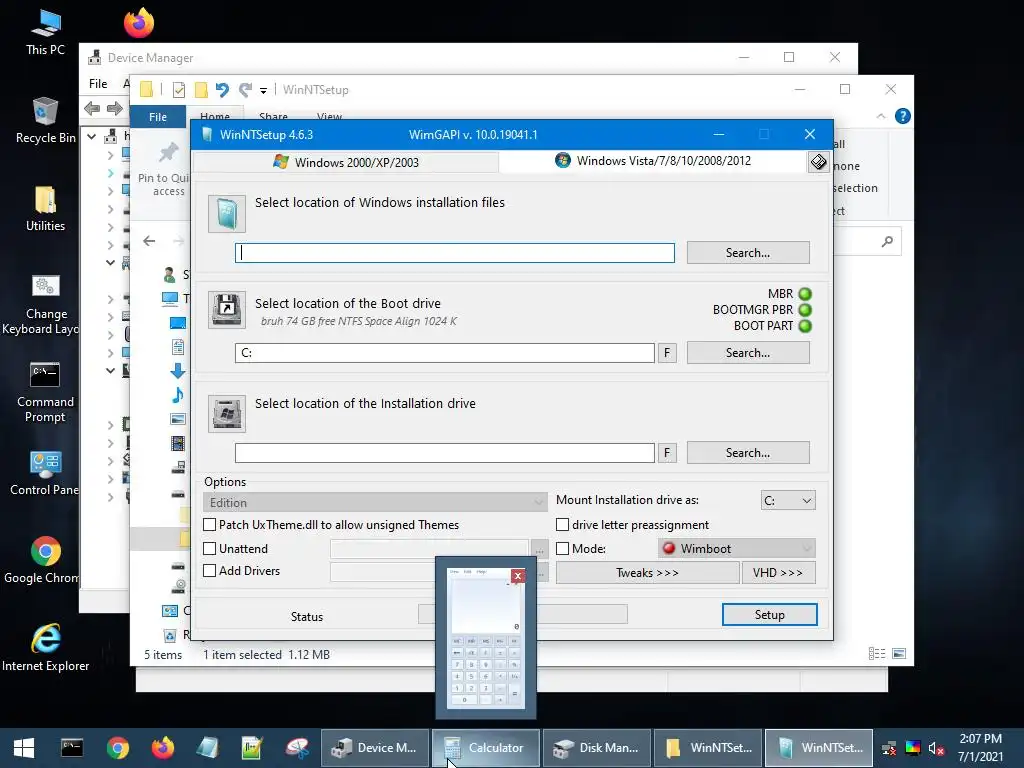
Task: Open the Tweaks >>> panel
Action: click(647, 573)
